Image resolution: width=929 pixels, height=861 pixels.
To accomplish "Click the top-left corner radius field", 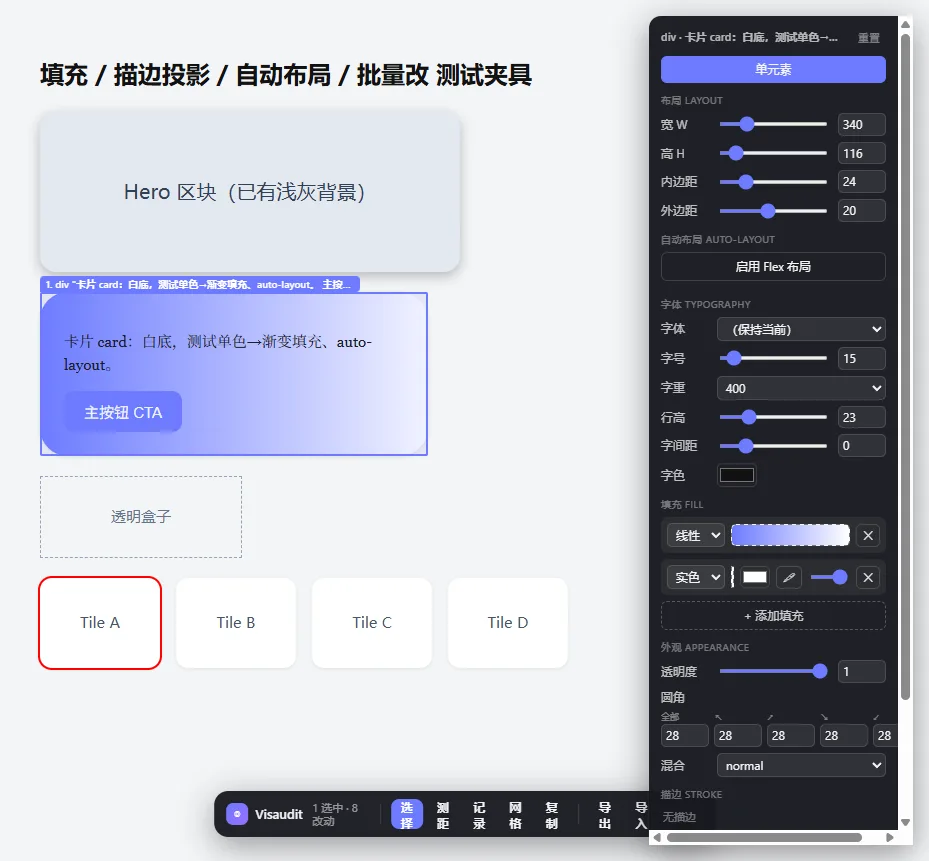I will point(738,735).
